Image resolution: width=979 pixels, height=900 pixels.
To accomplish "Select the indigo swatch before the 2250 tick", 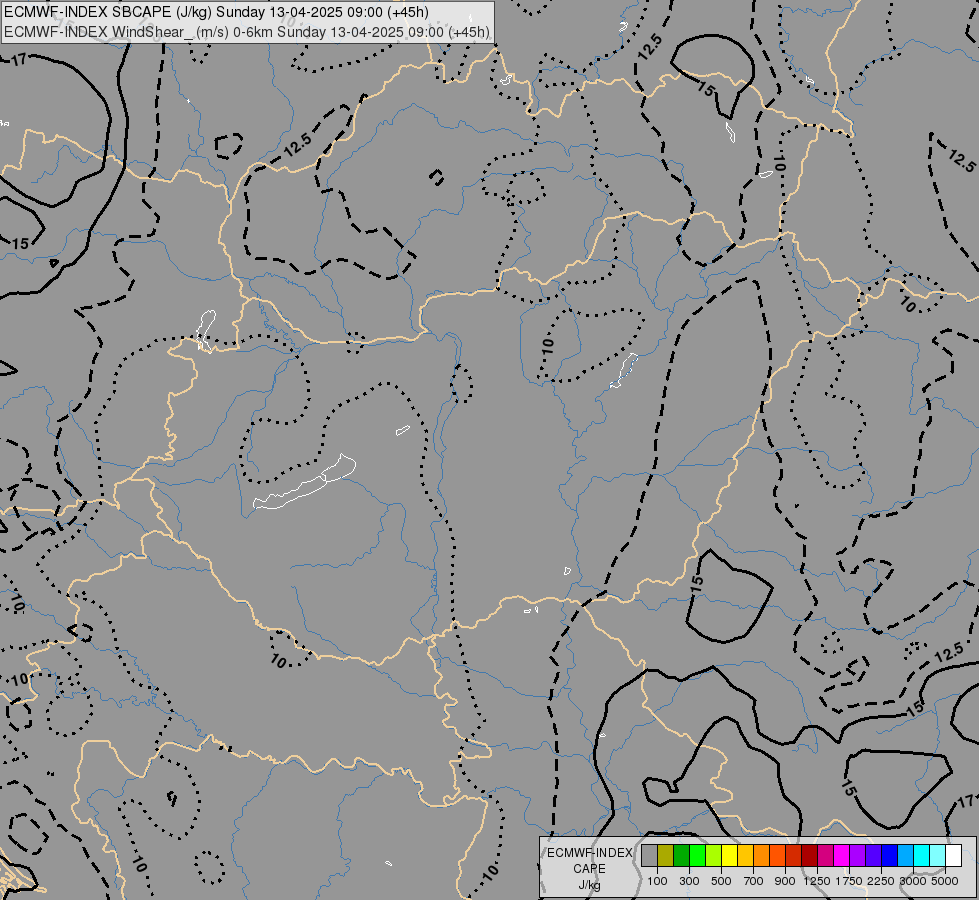I will coord(873,855).
